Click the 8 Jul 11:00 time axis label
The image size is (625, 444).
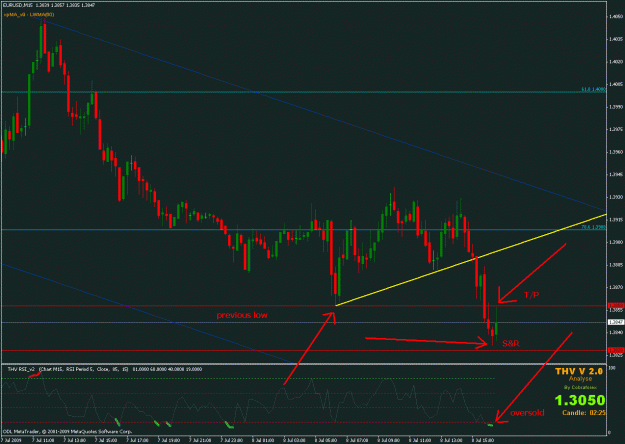click(x=419, y=440)
